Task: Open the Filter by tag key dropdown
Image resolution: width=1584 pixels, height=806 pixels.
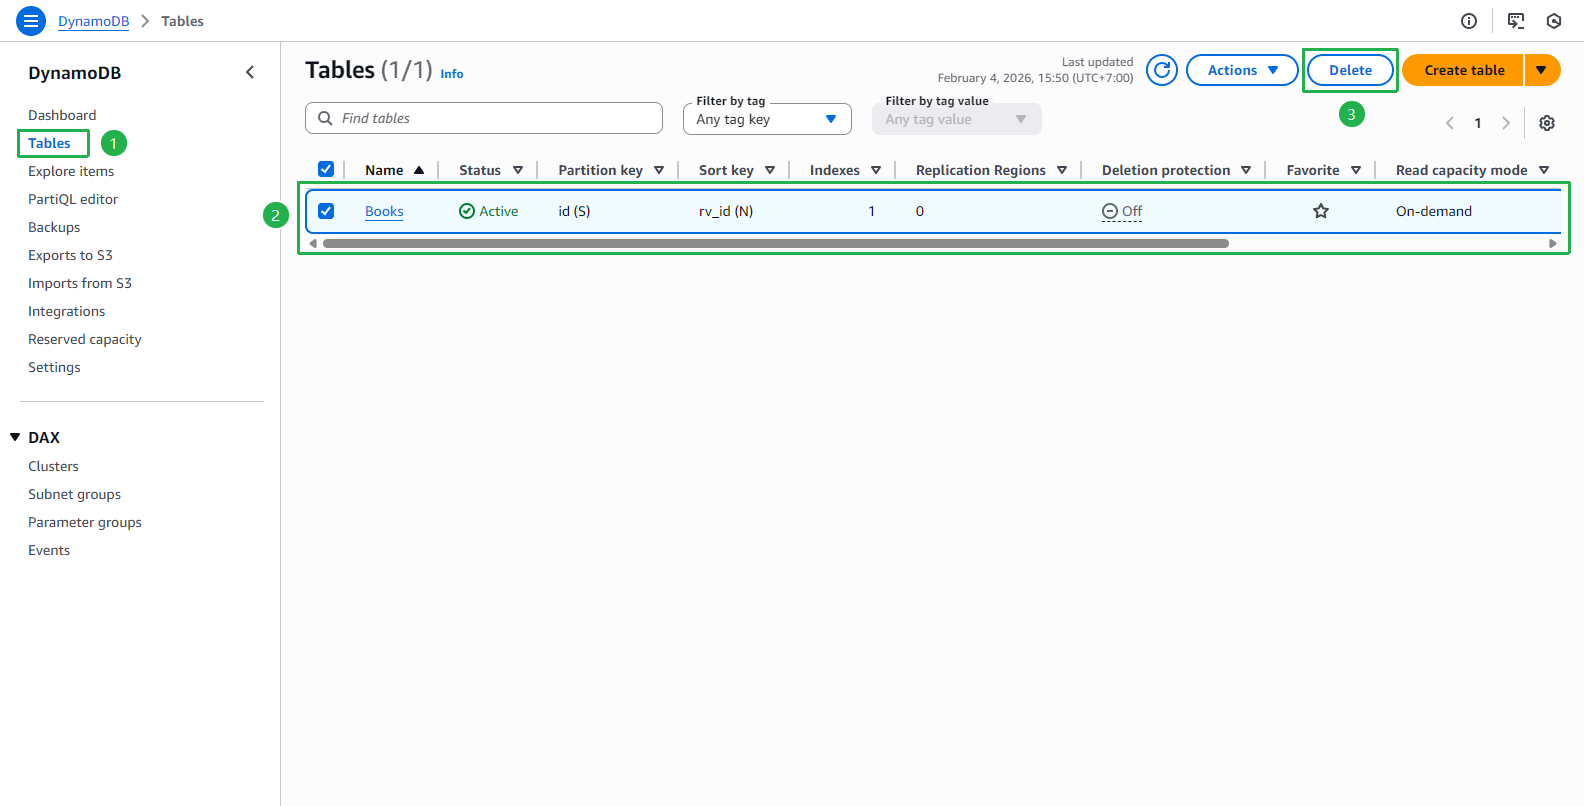Action: [x=768, y=119]
